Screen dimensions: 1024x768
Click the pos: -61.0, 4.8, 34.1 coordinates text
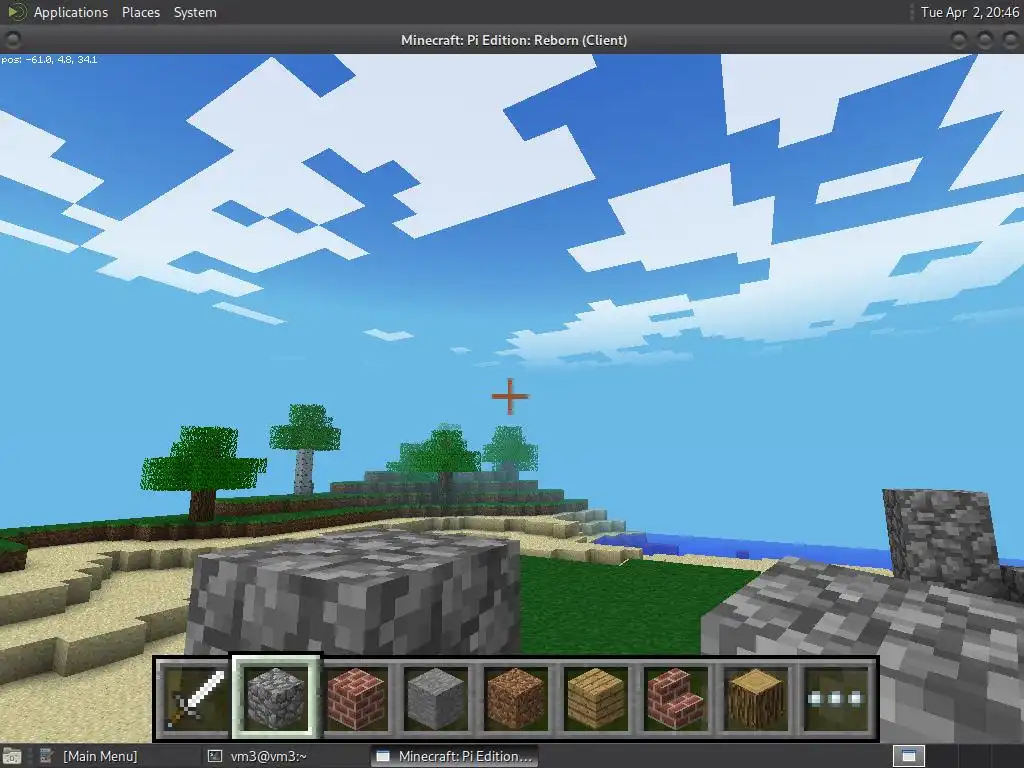coord(49,59)
